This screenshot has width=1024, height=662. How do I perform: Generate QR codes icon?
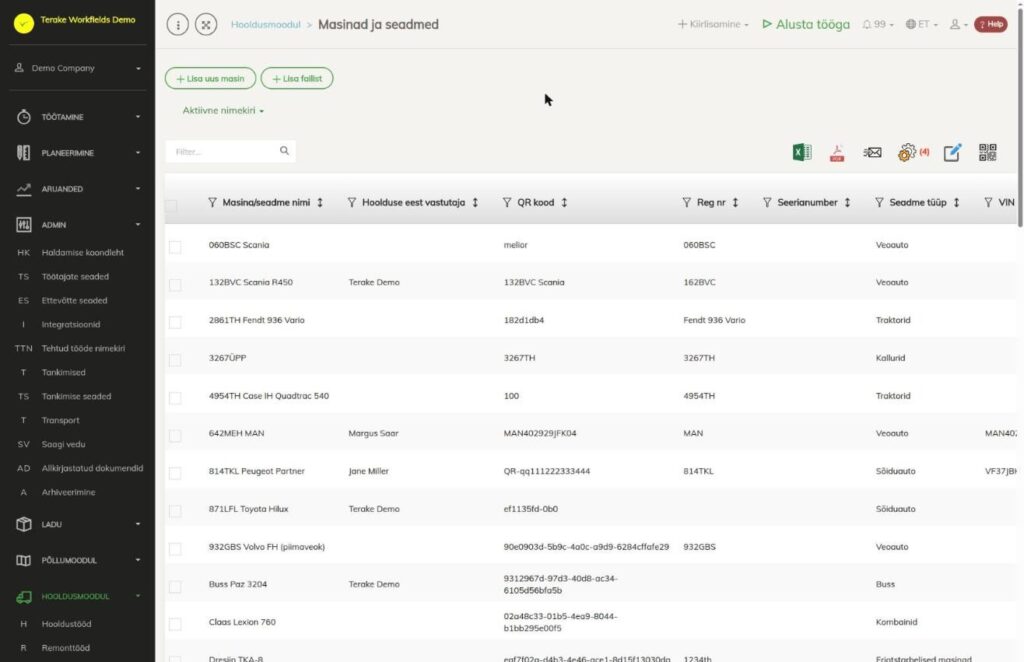tap(987, 152)
